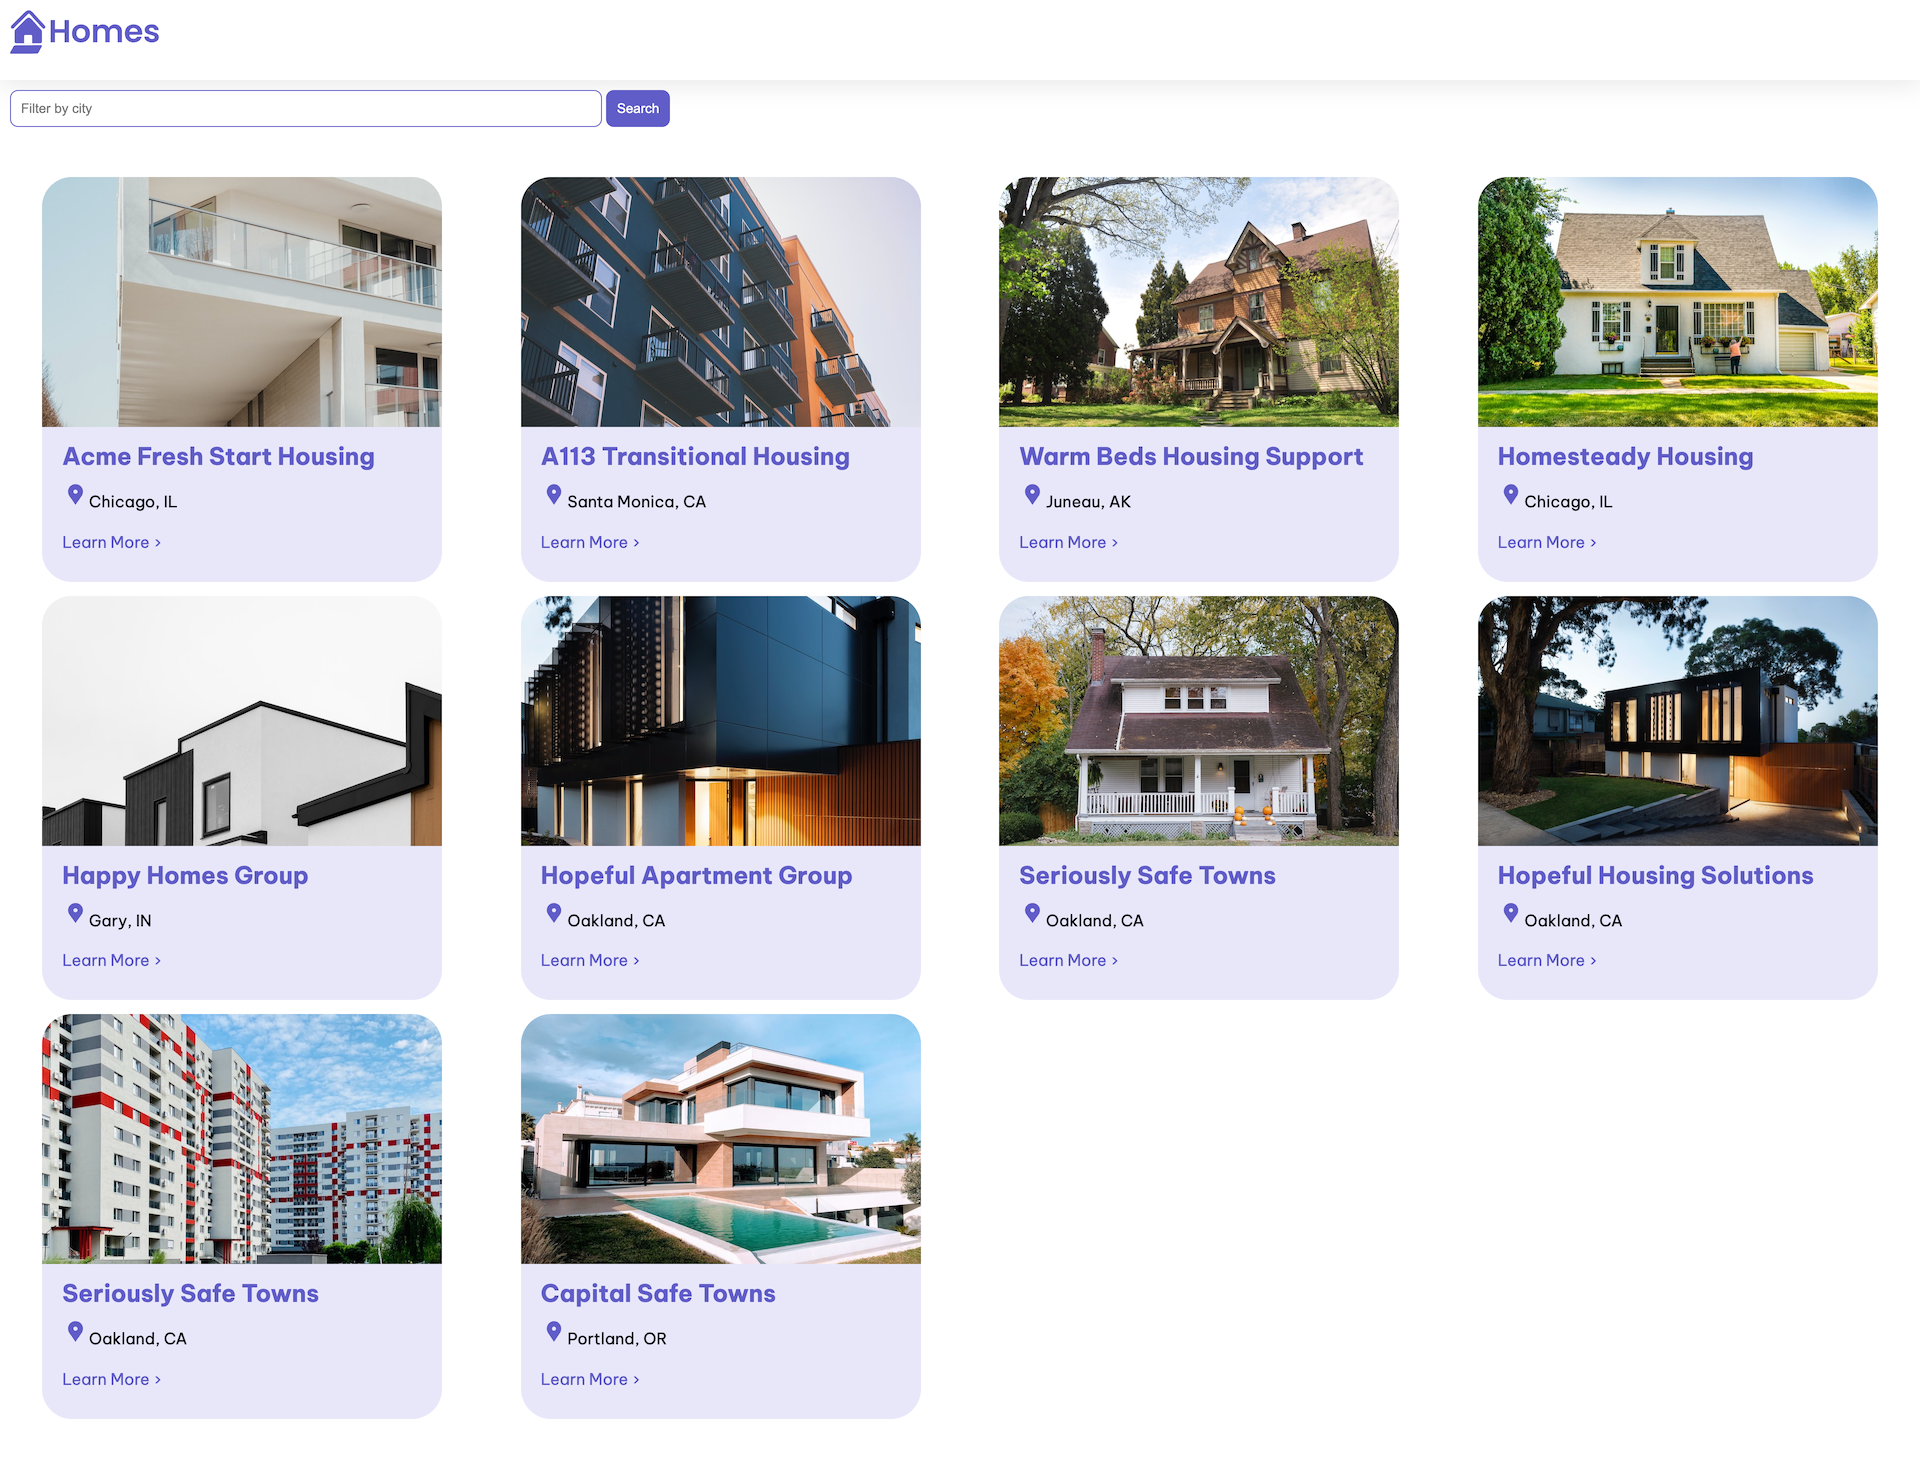Click Learn More for Happy Homes Group

point(111,960)
